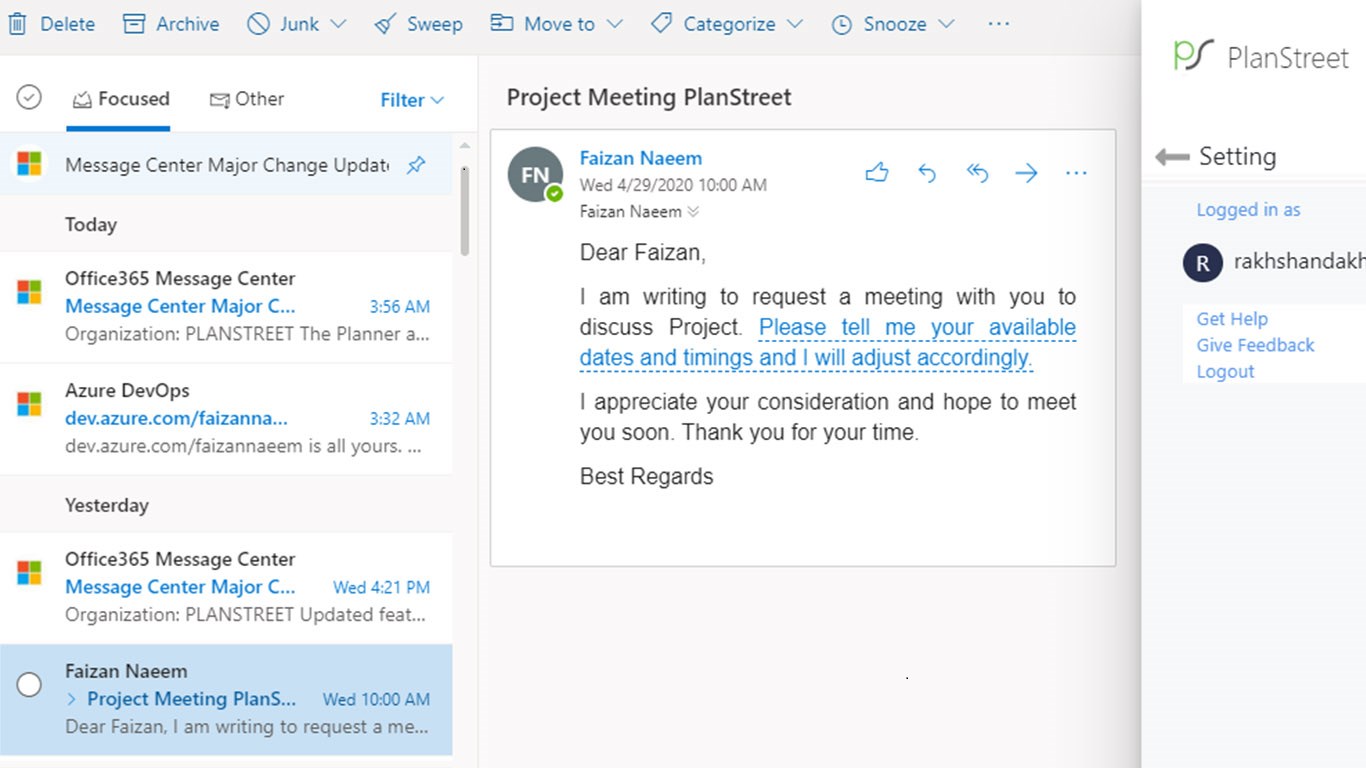Expand the recipient details chevron under the sender
This screenshot has height=768, width=1366.
coord(693,212)
